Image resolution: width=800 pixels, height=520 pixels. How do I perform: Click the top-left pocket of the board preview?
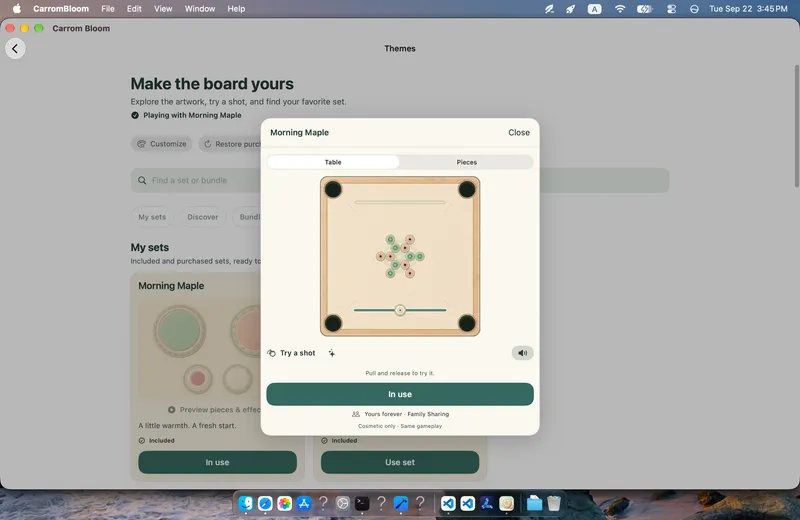(333, 189)
